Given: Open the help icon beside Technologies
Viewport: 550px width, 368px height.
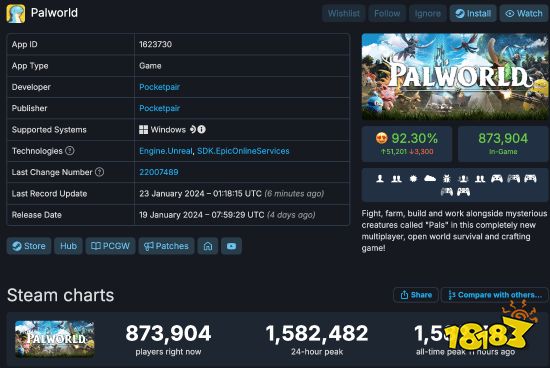Looking at the screenshot, I should click(70, 151).
